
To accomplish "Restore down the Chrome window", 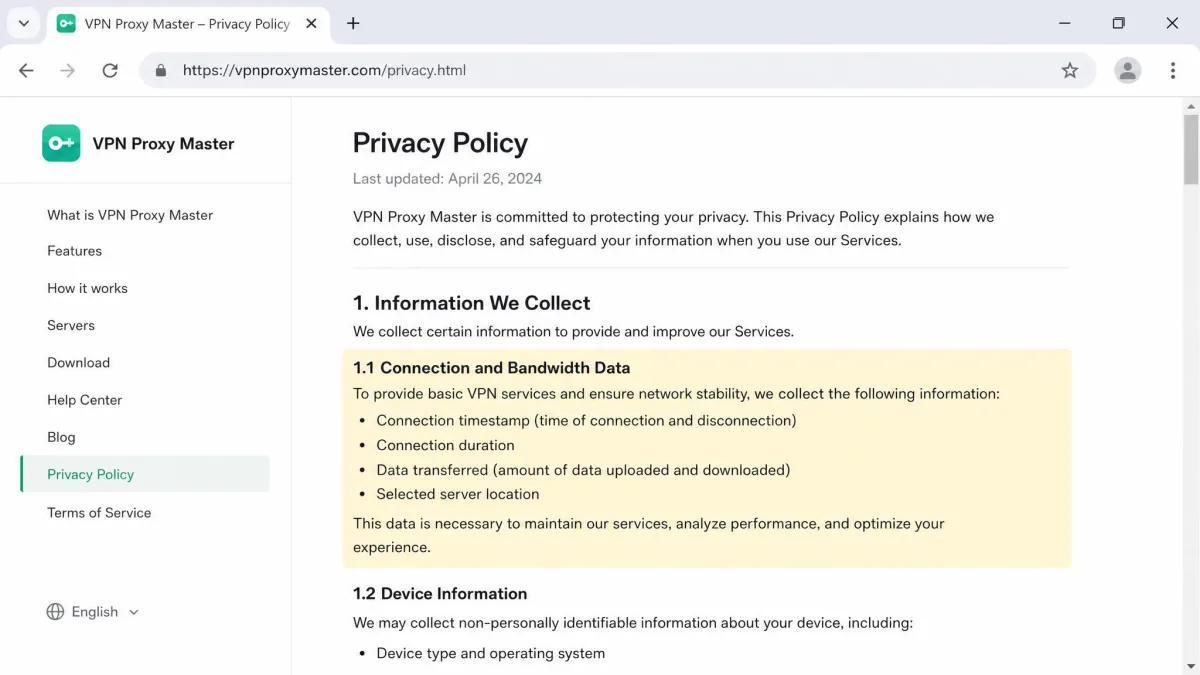I will tap(1118, 23).
